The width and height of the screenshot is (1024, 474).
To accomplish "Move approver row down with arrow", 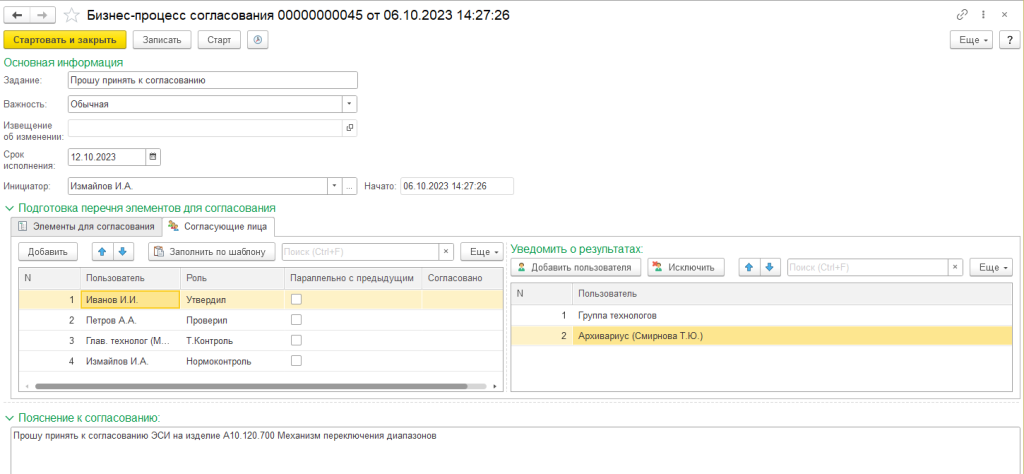I will [x=122, y=252].
